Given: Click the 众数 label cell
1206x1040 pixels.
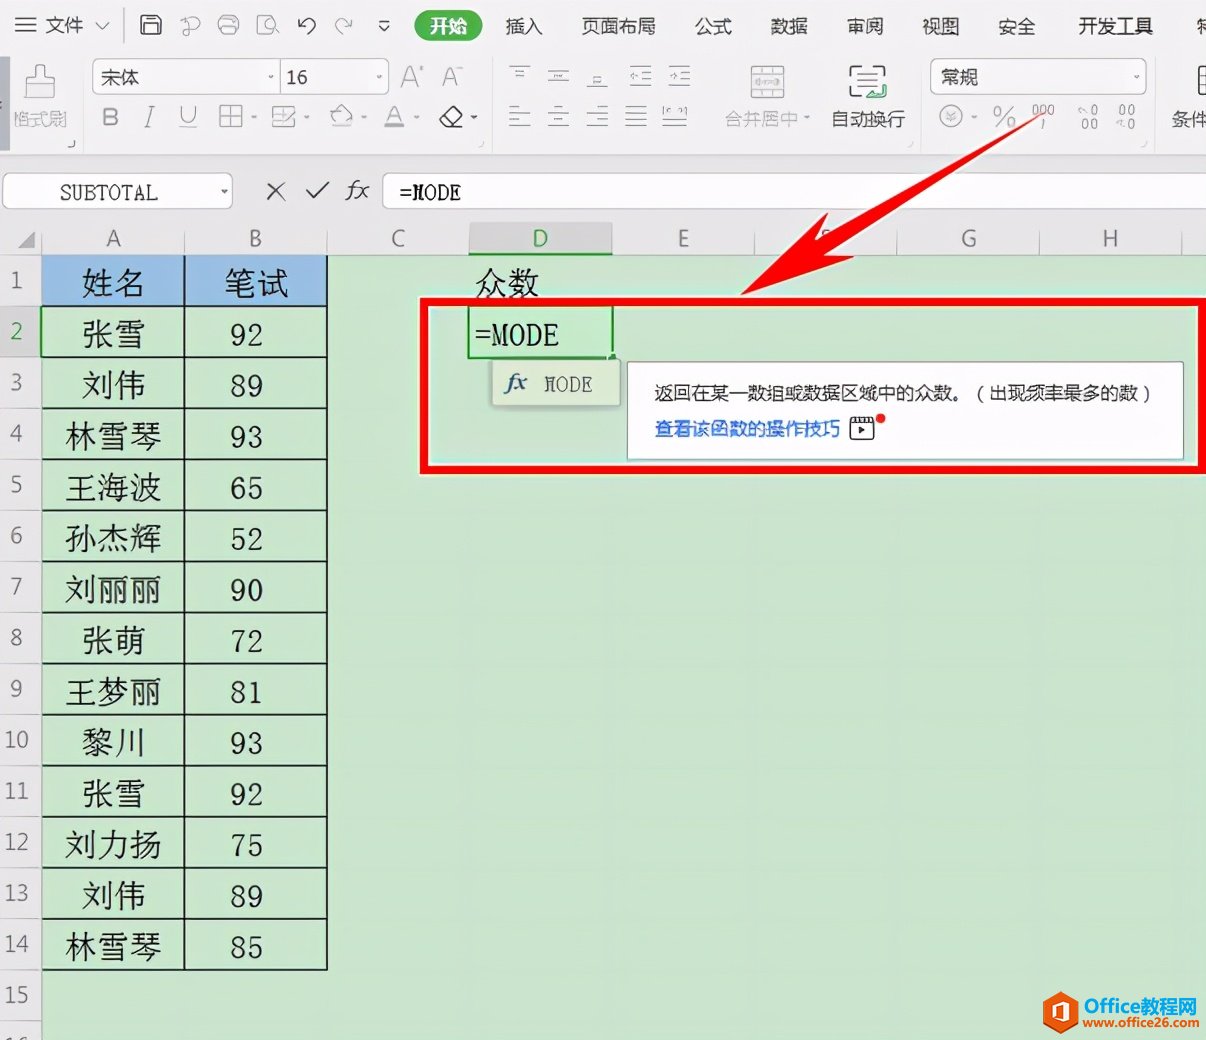Looking at the screenshot, I should (x=540, y=282).
